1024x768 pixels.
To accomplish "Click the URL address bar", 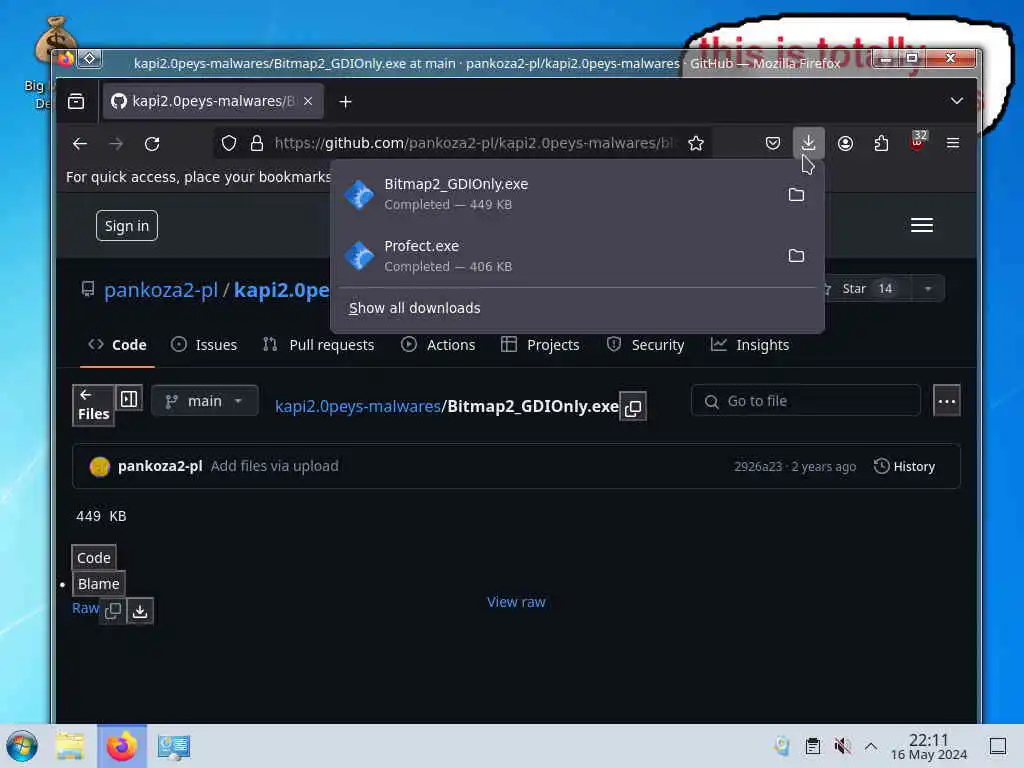I will click(x=475, y=143).
